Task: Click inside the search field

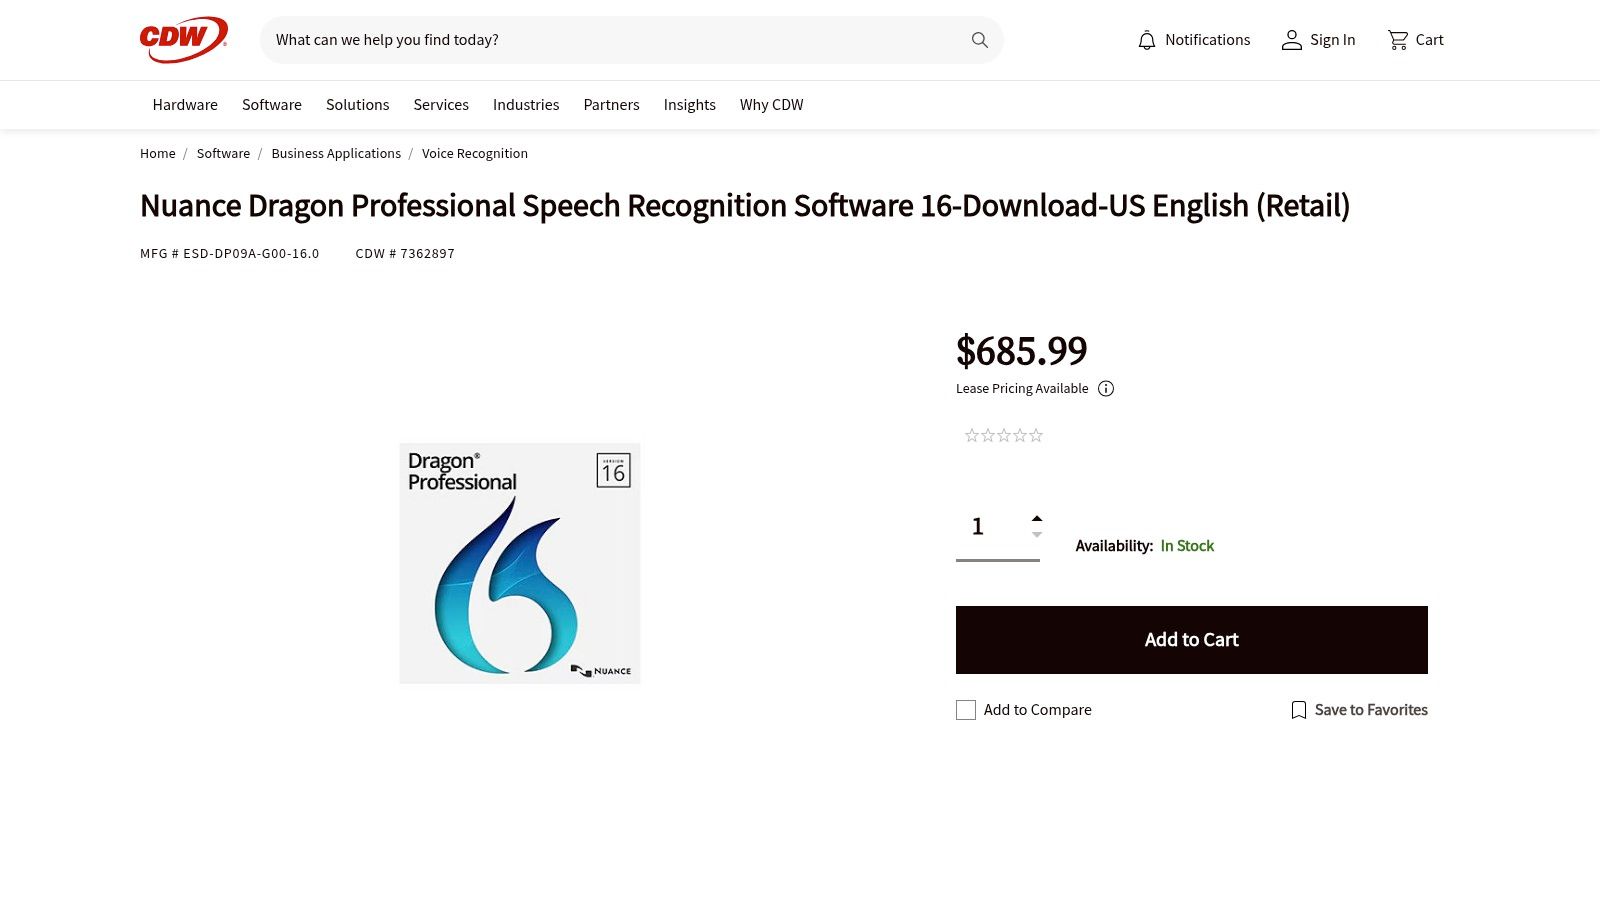Action: click(x=600, y=40)
